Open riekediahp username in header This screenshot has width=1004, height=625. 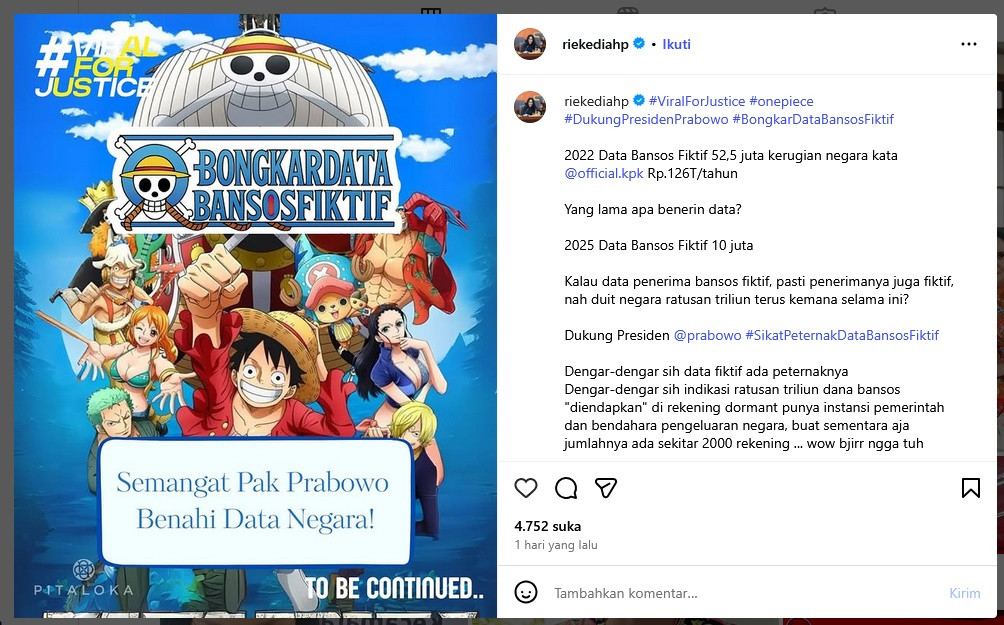(x=595, y=44)
